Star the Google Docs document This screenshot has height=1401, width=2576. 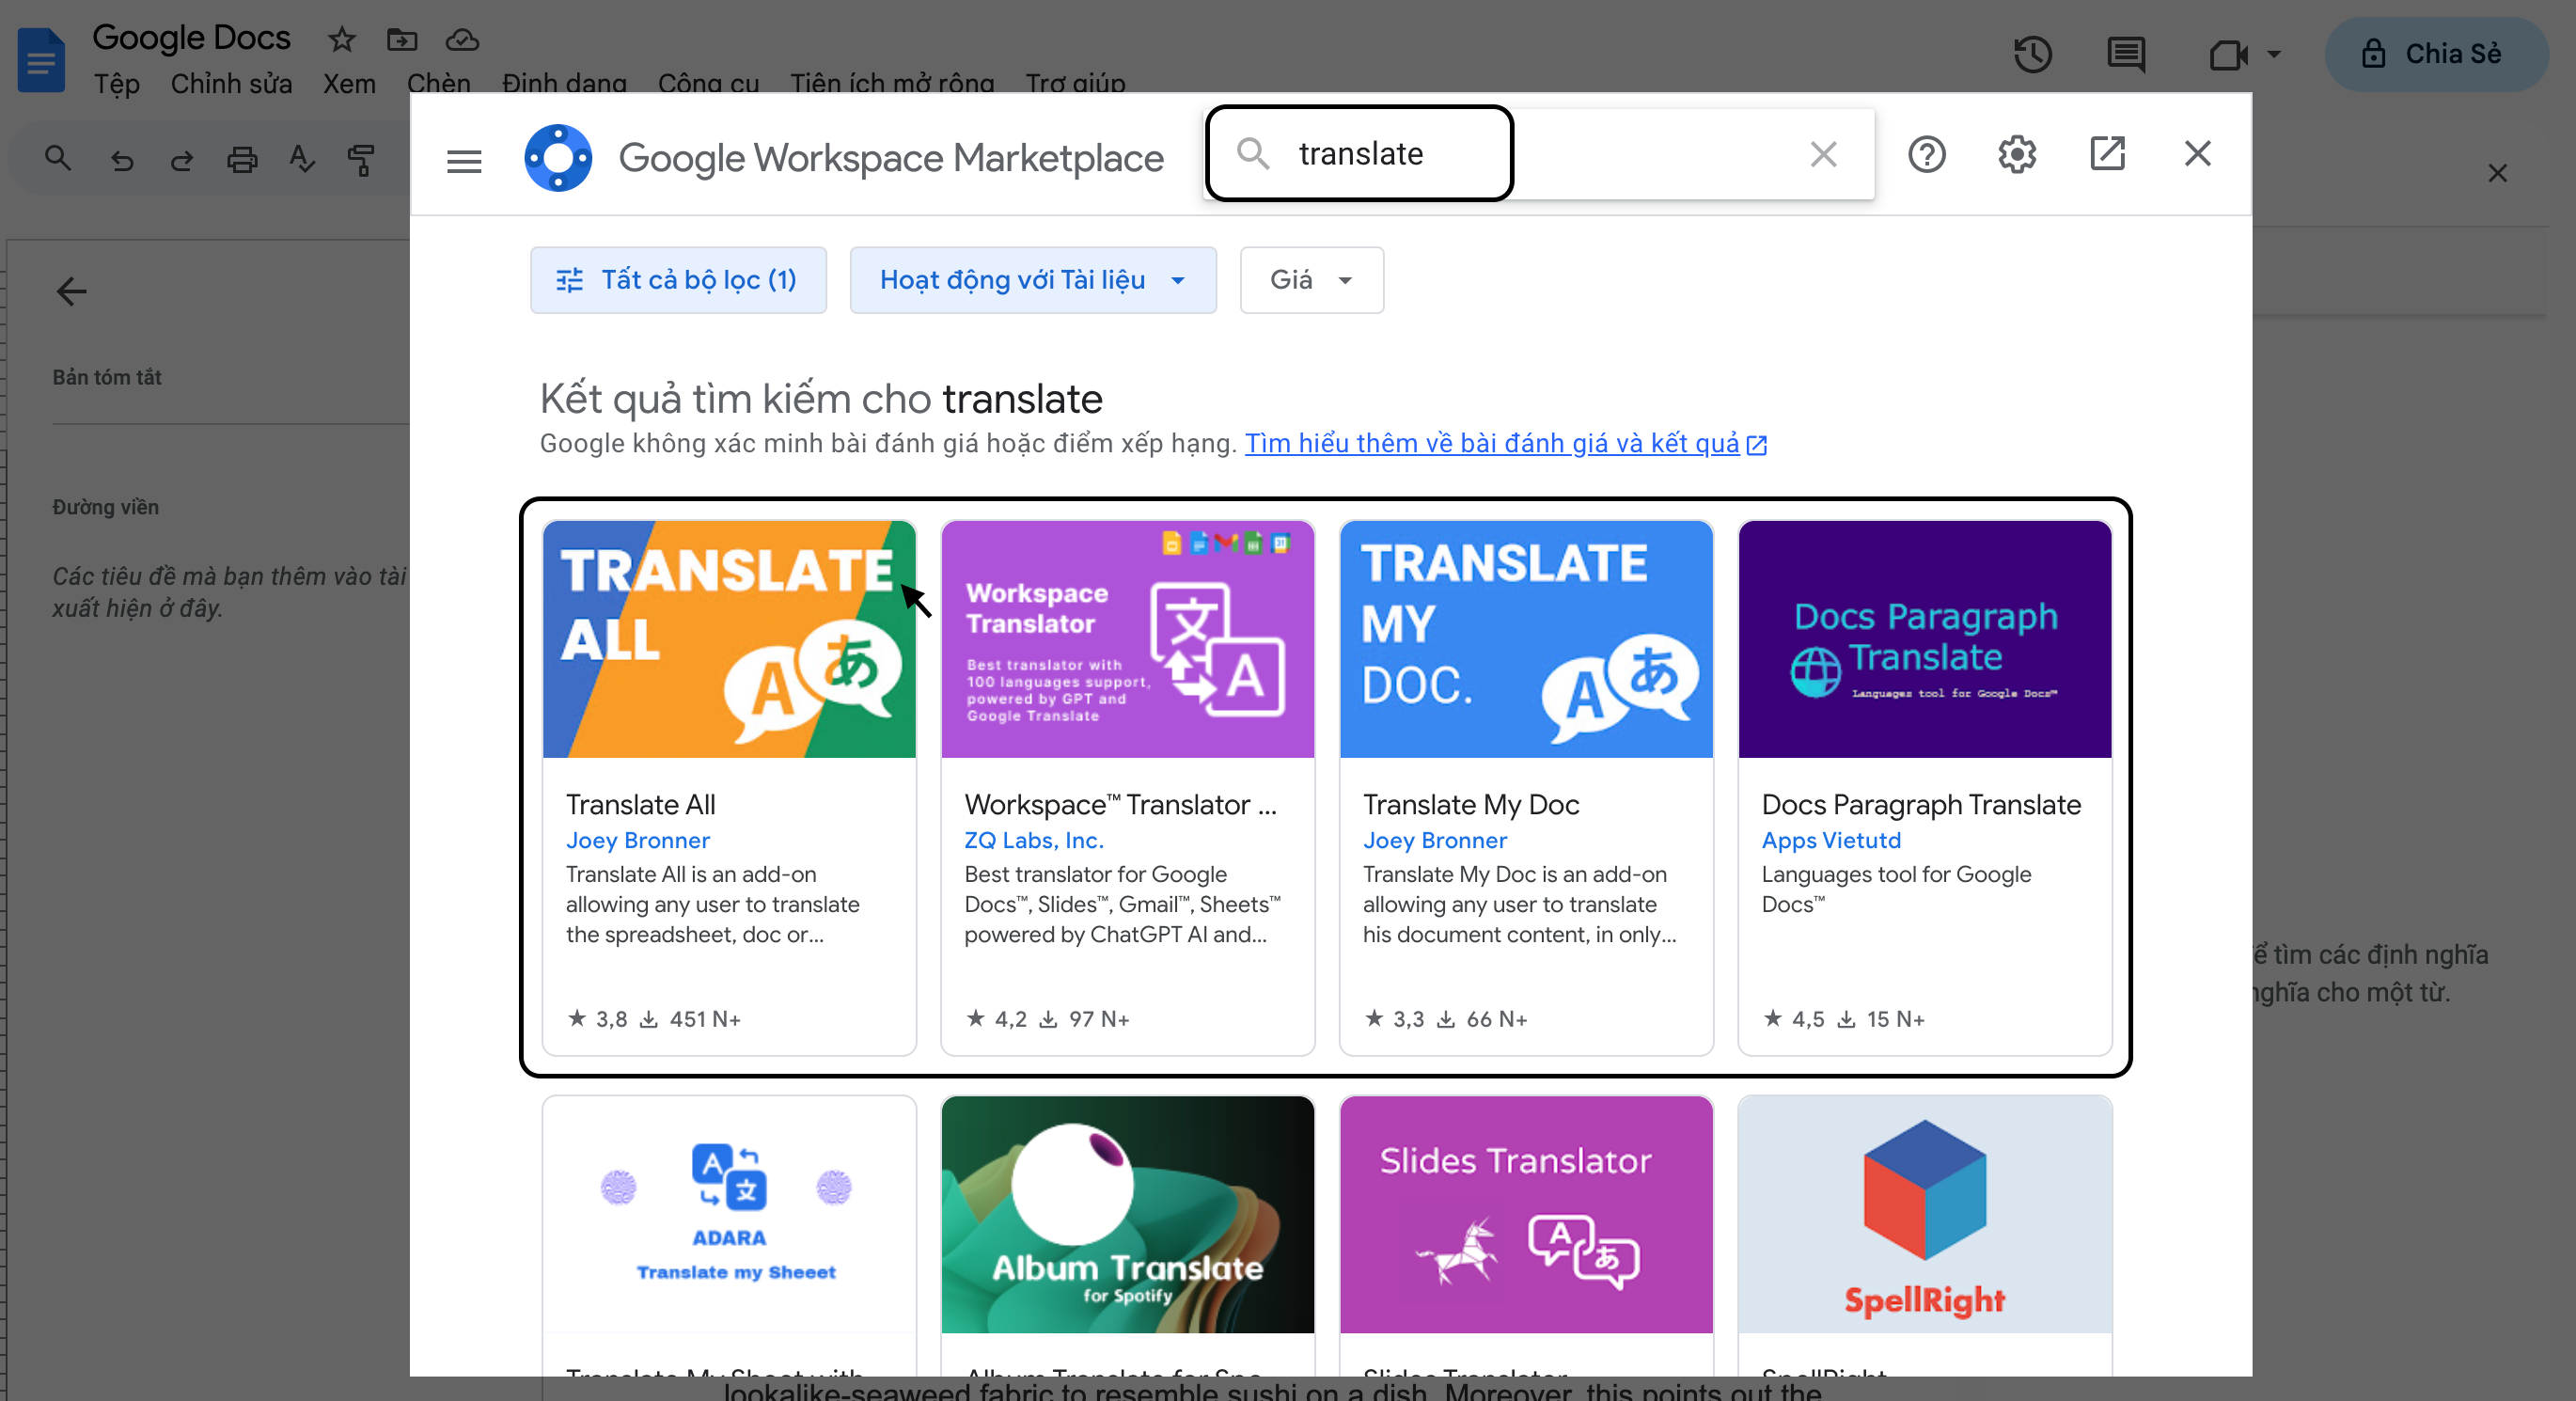tap(342, 40)
